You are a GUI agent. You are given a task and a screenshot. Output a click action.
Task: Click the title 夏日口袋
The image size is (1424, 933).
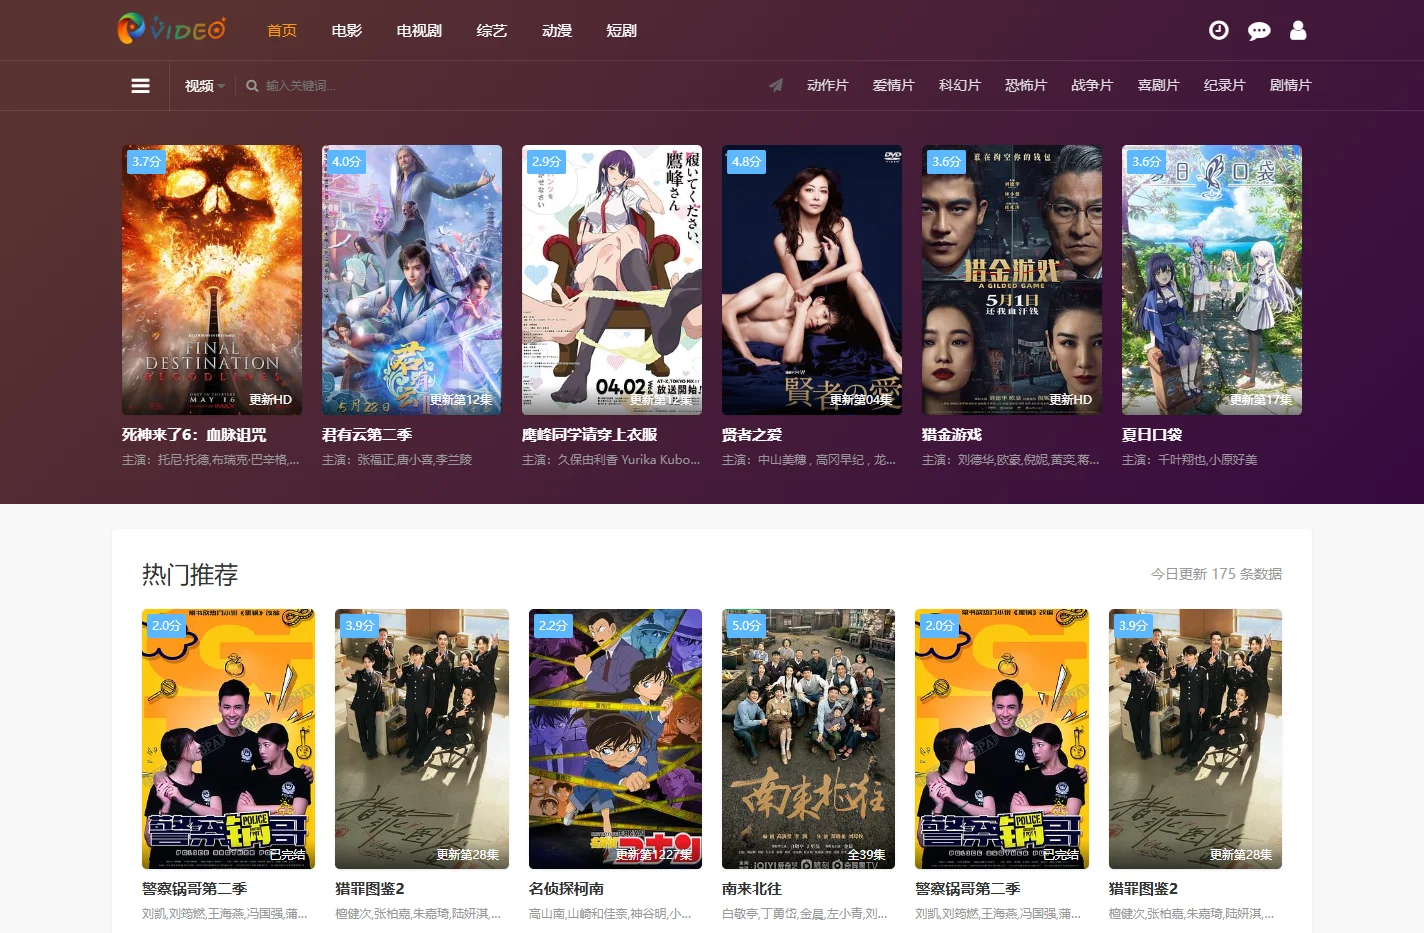tap(1152, 435)
